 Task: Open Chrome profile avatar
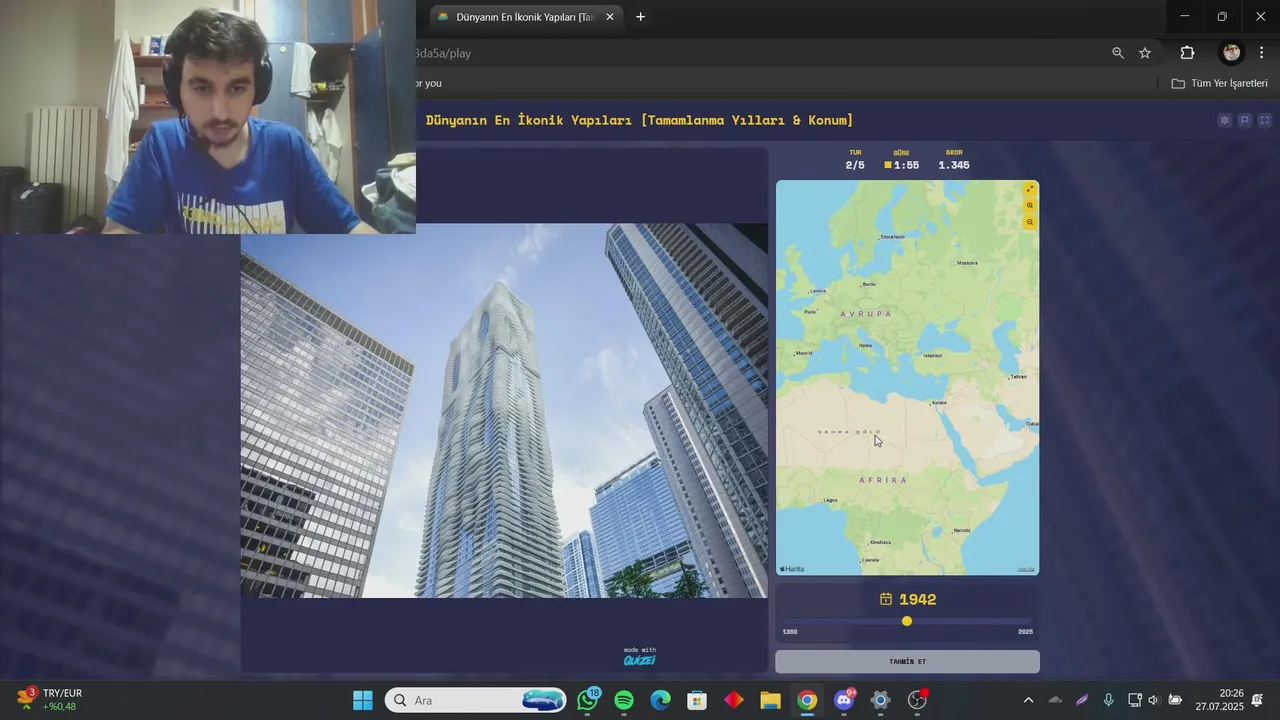point(1232,53)
